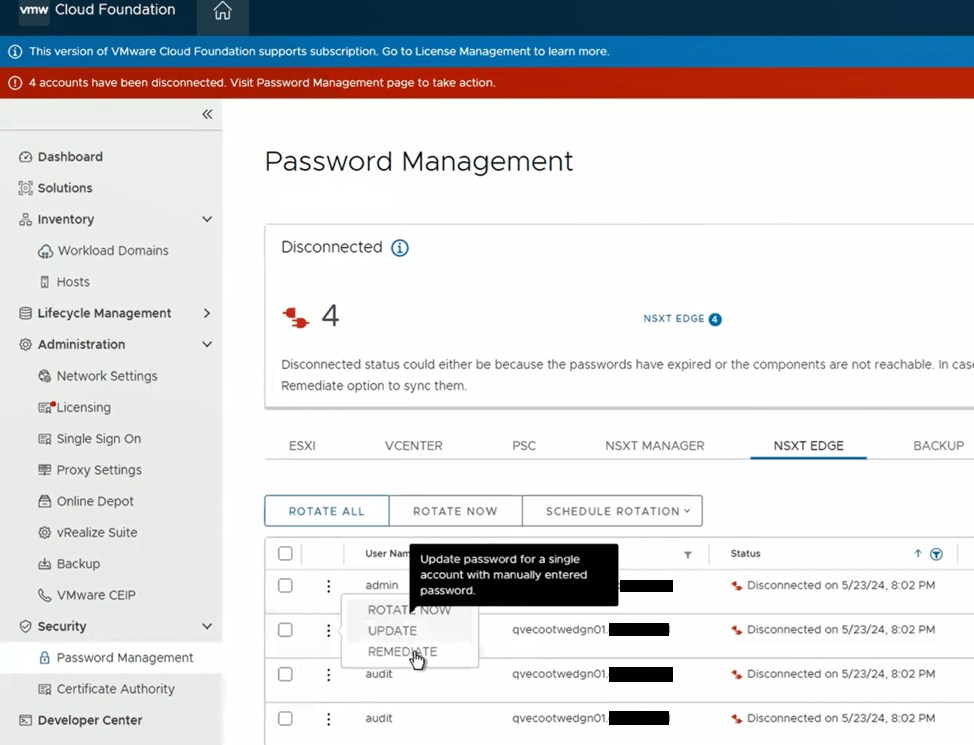
Task: Select the admin account row checkbox
Action: point(285,586)
